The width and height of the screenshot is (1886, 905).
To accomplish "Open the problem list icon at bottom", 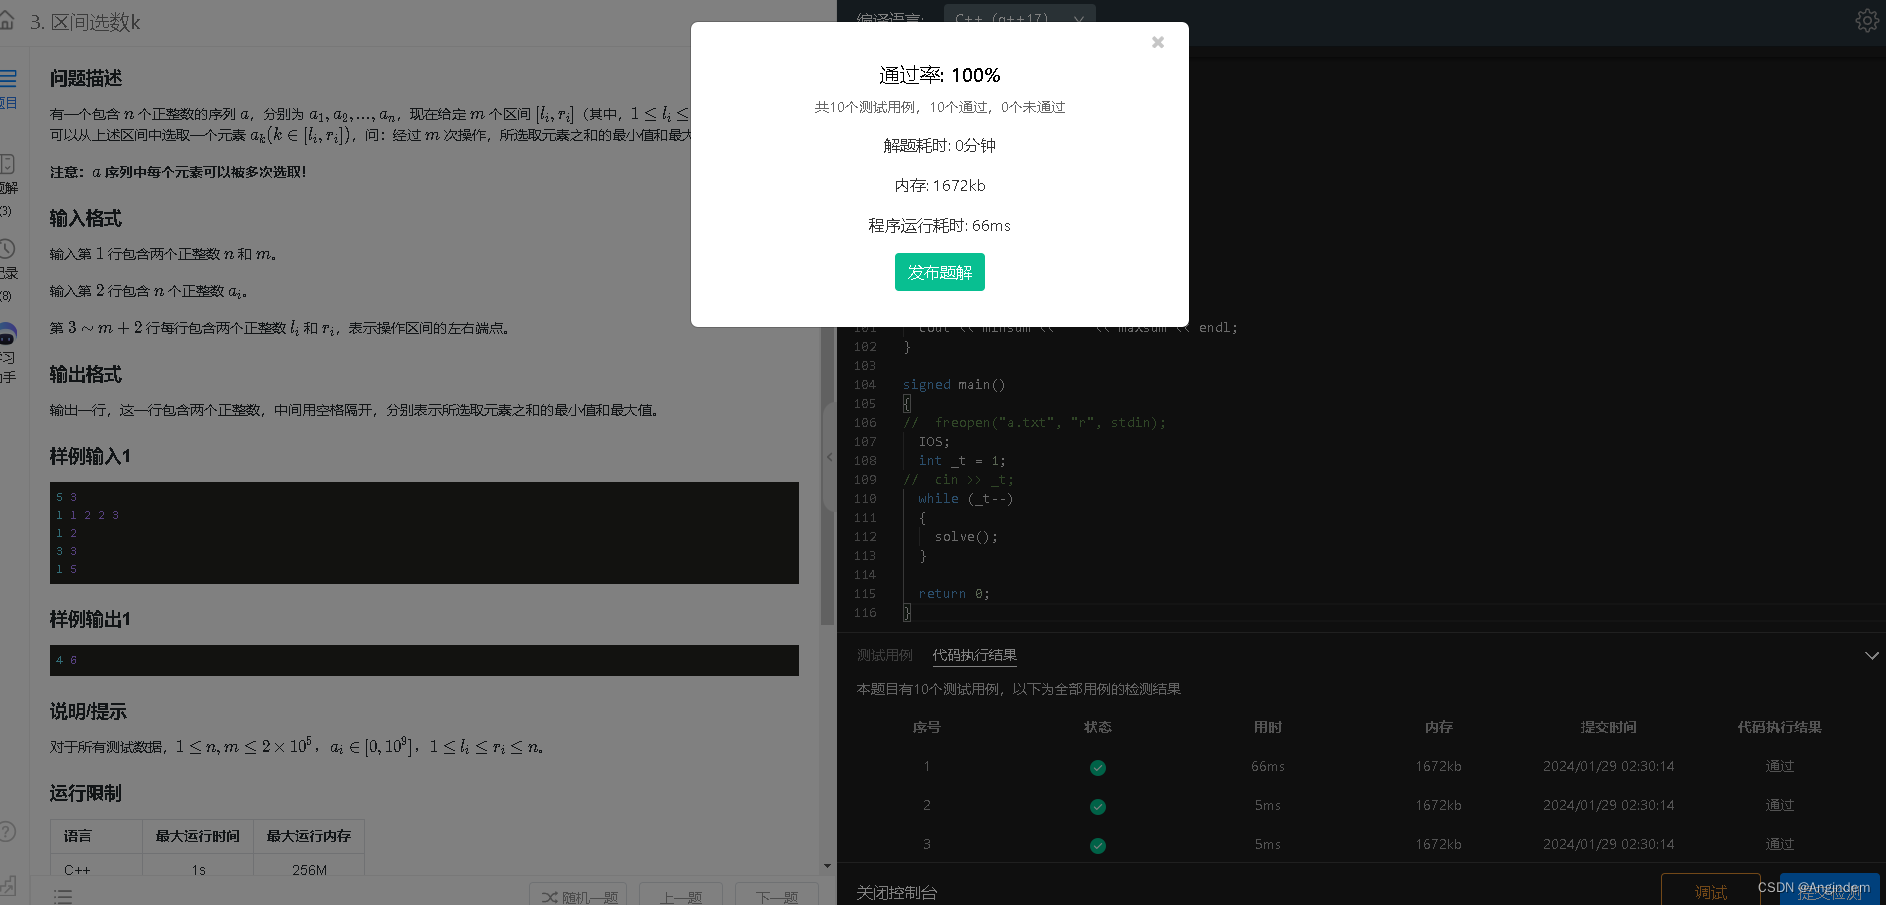I will point(63,896).
